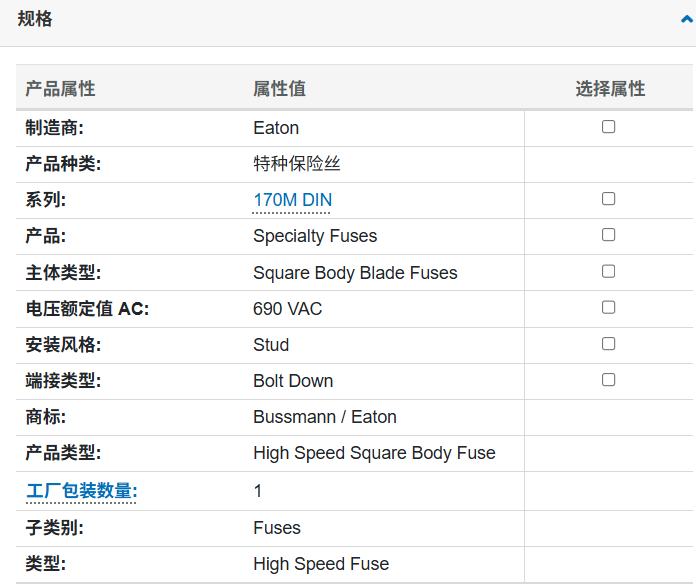Click the 类型 High Speed Fuse value

coord(321,564)
